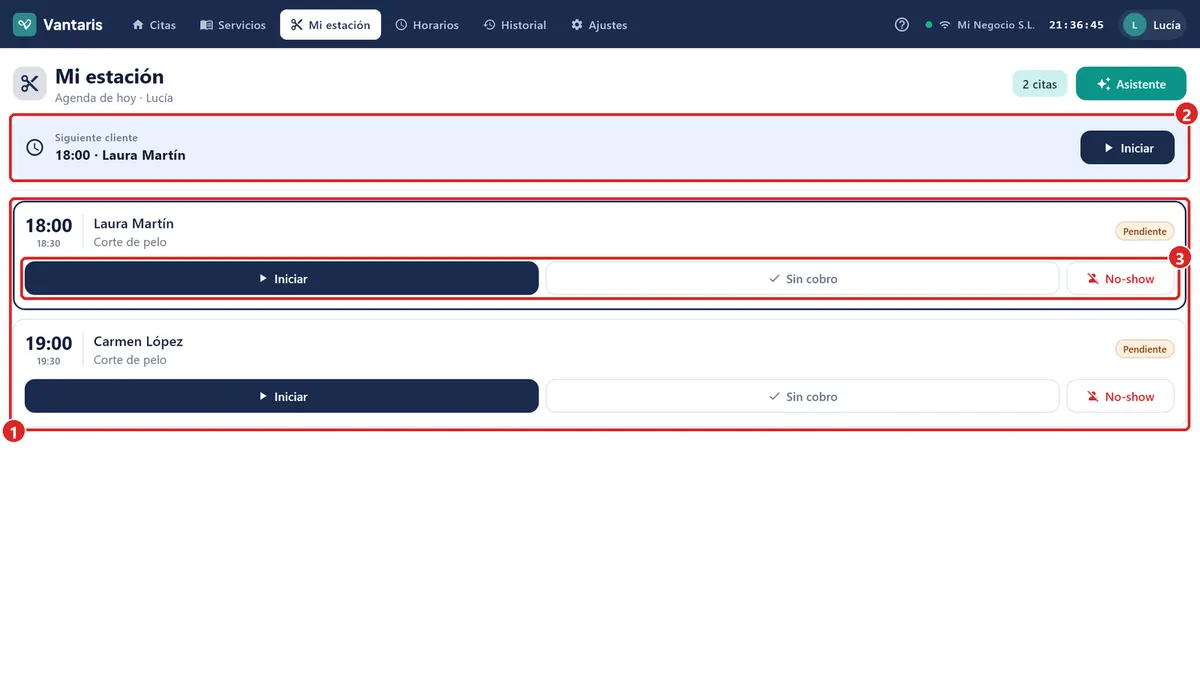Click the 21:36:45 clock display
Image resolution: width=1200 pixels, height=692 pixels.
[1077, 25]
